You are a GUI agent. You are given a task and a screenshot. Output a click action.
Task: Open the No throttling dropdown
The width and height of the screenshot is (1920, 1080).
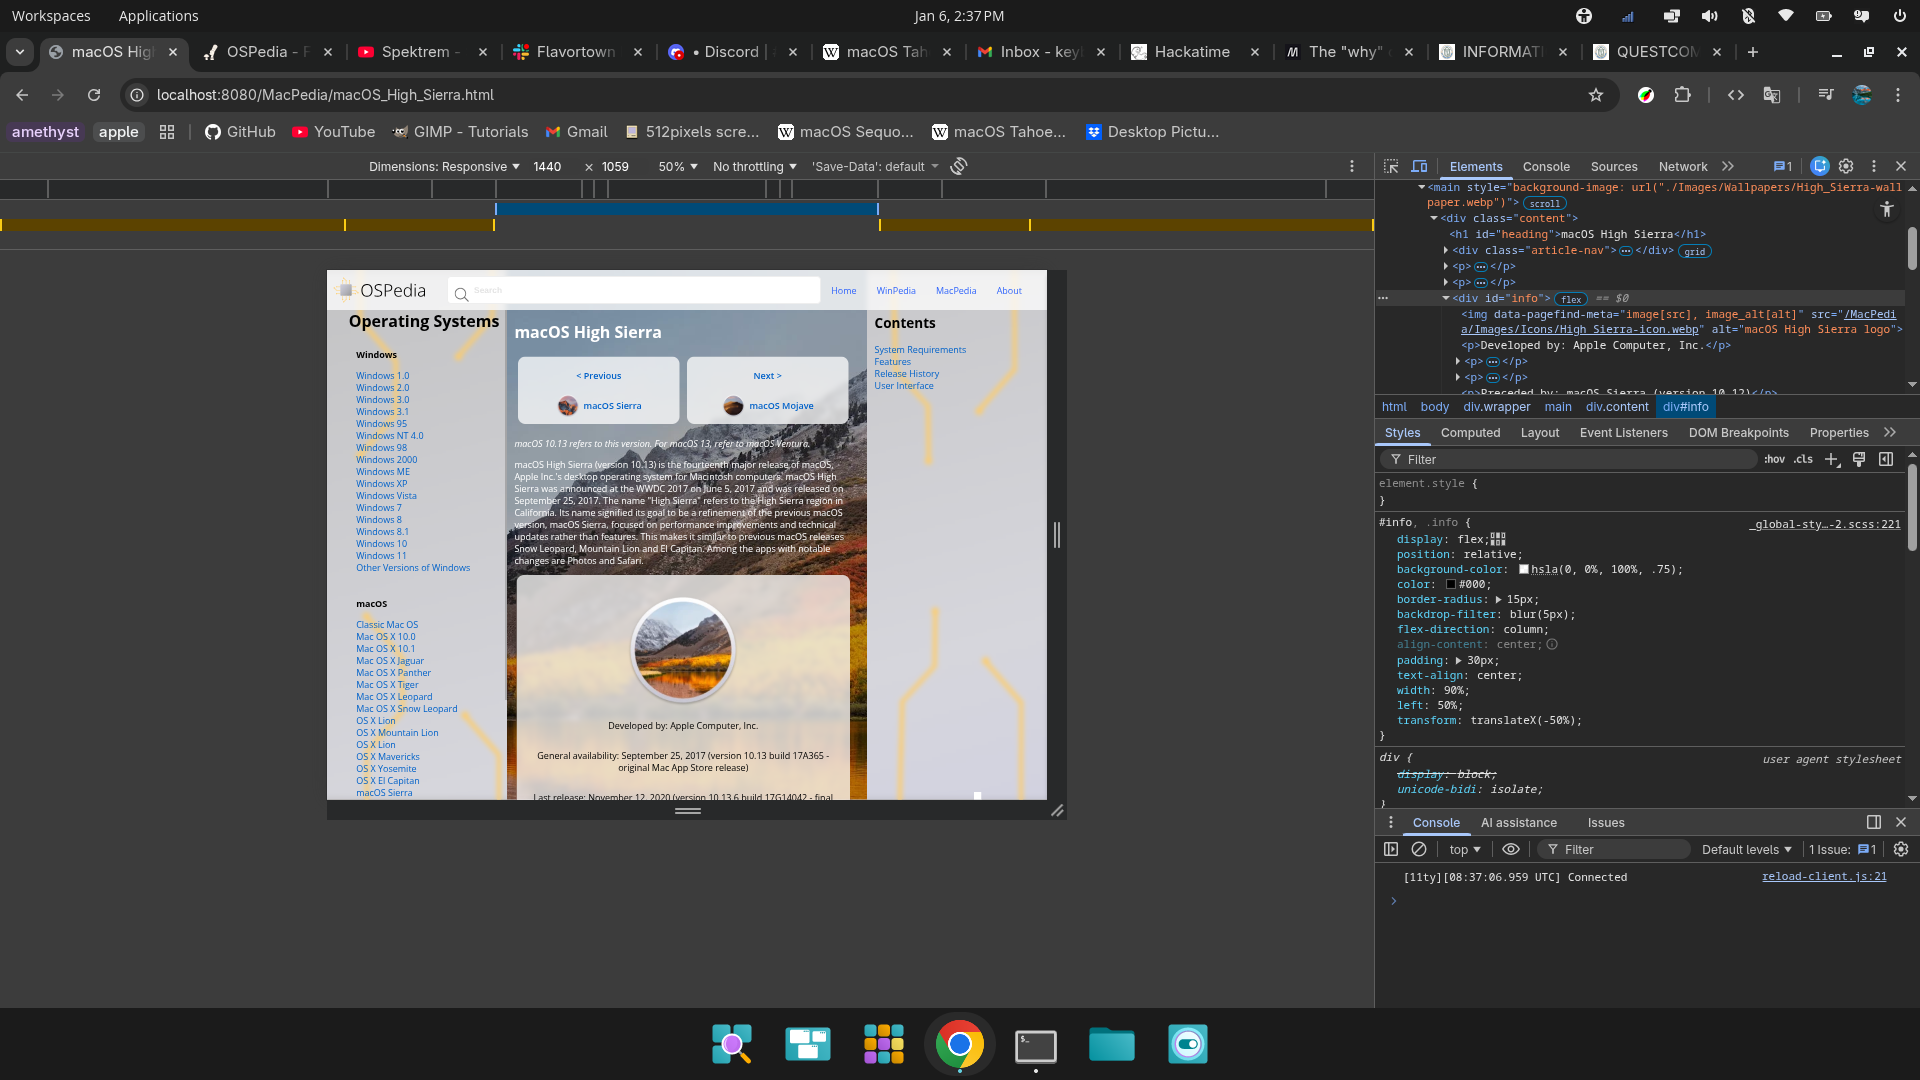[754, 167]
